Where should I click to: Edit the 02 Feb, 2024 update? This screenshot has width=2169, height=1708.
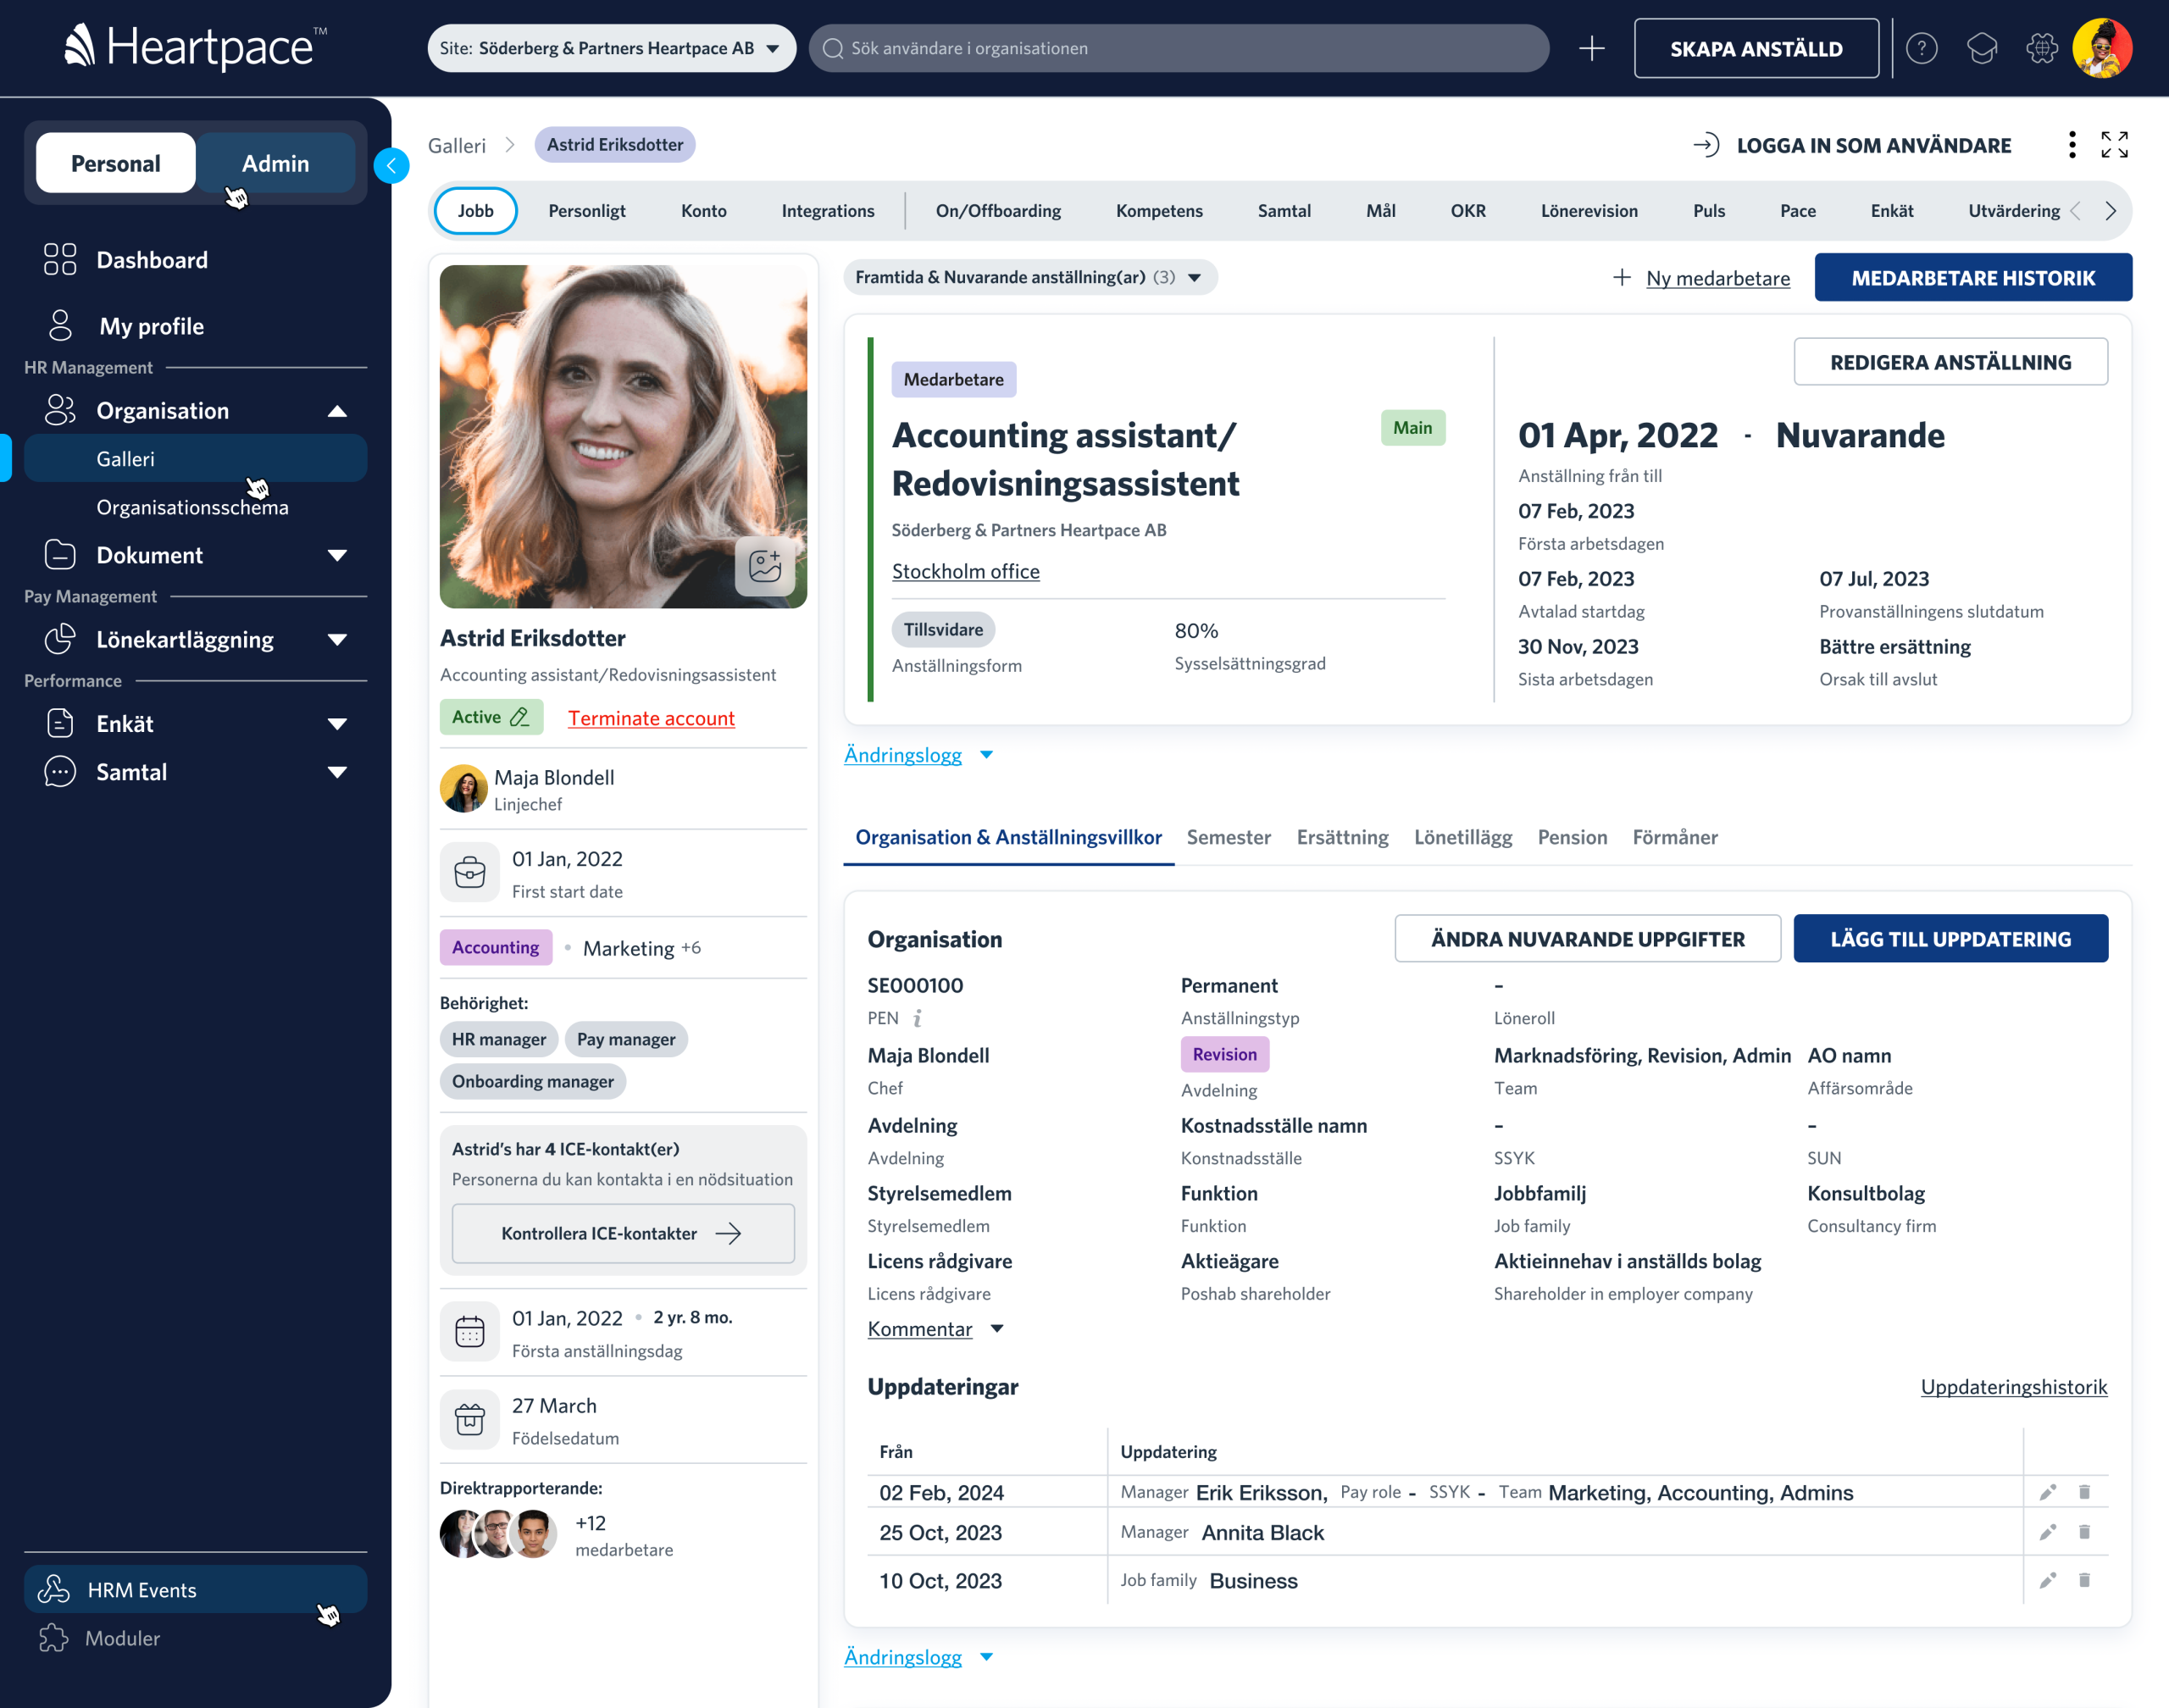point(2047,1492)
